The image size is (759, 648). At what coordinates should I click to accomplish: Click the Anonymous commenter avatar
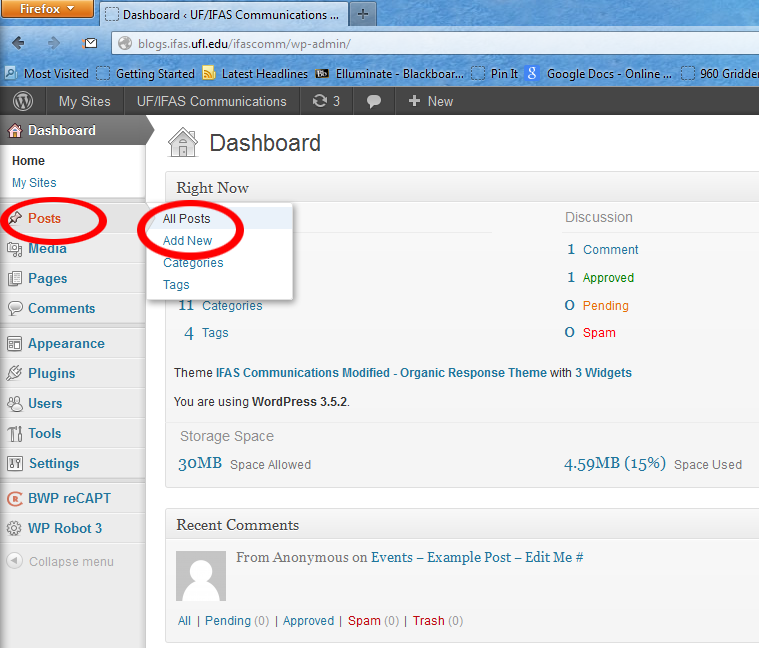click(x=201, y=576)
